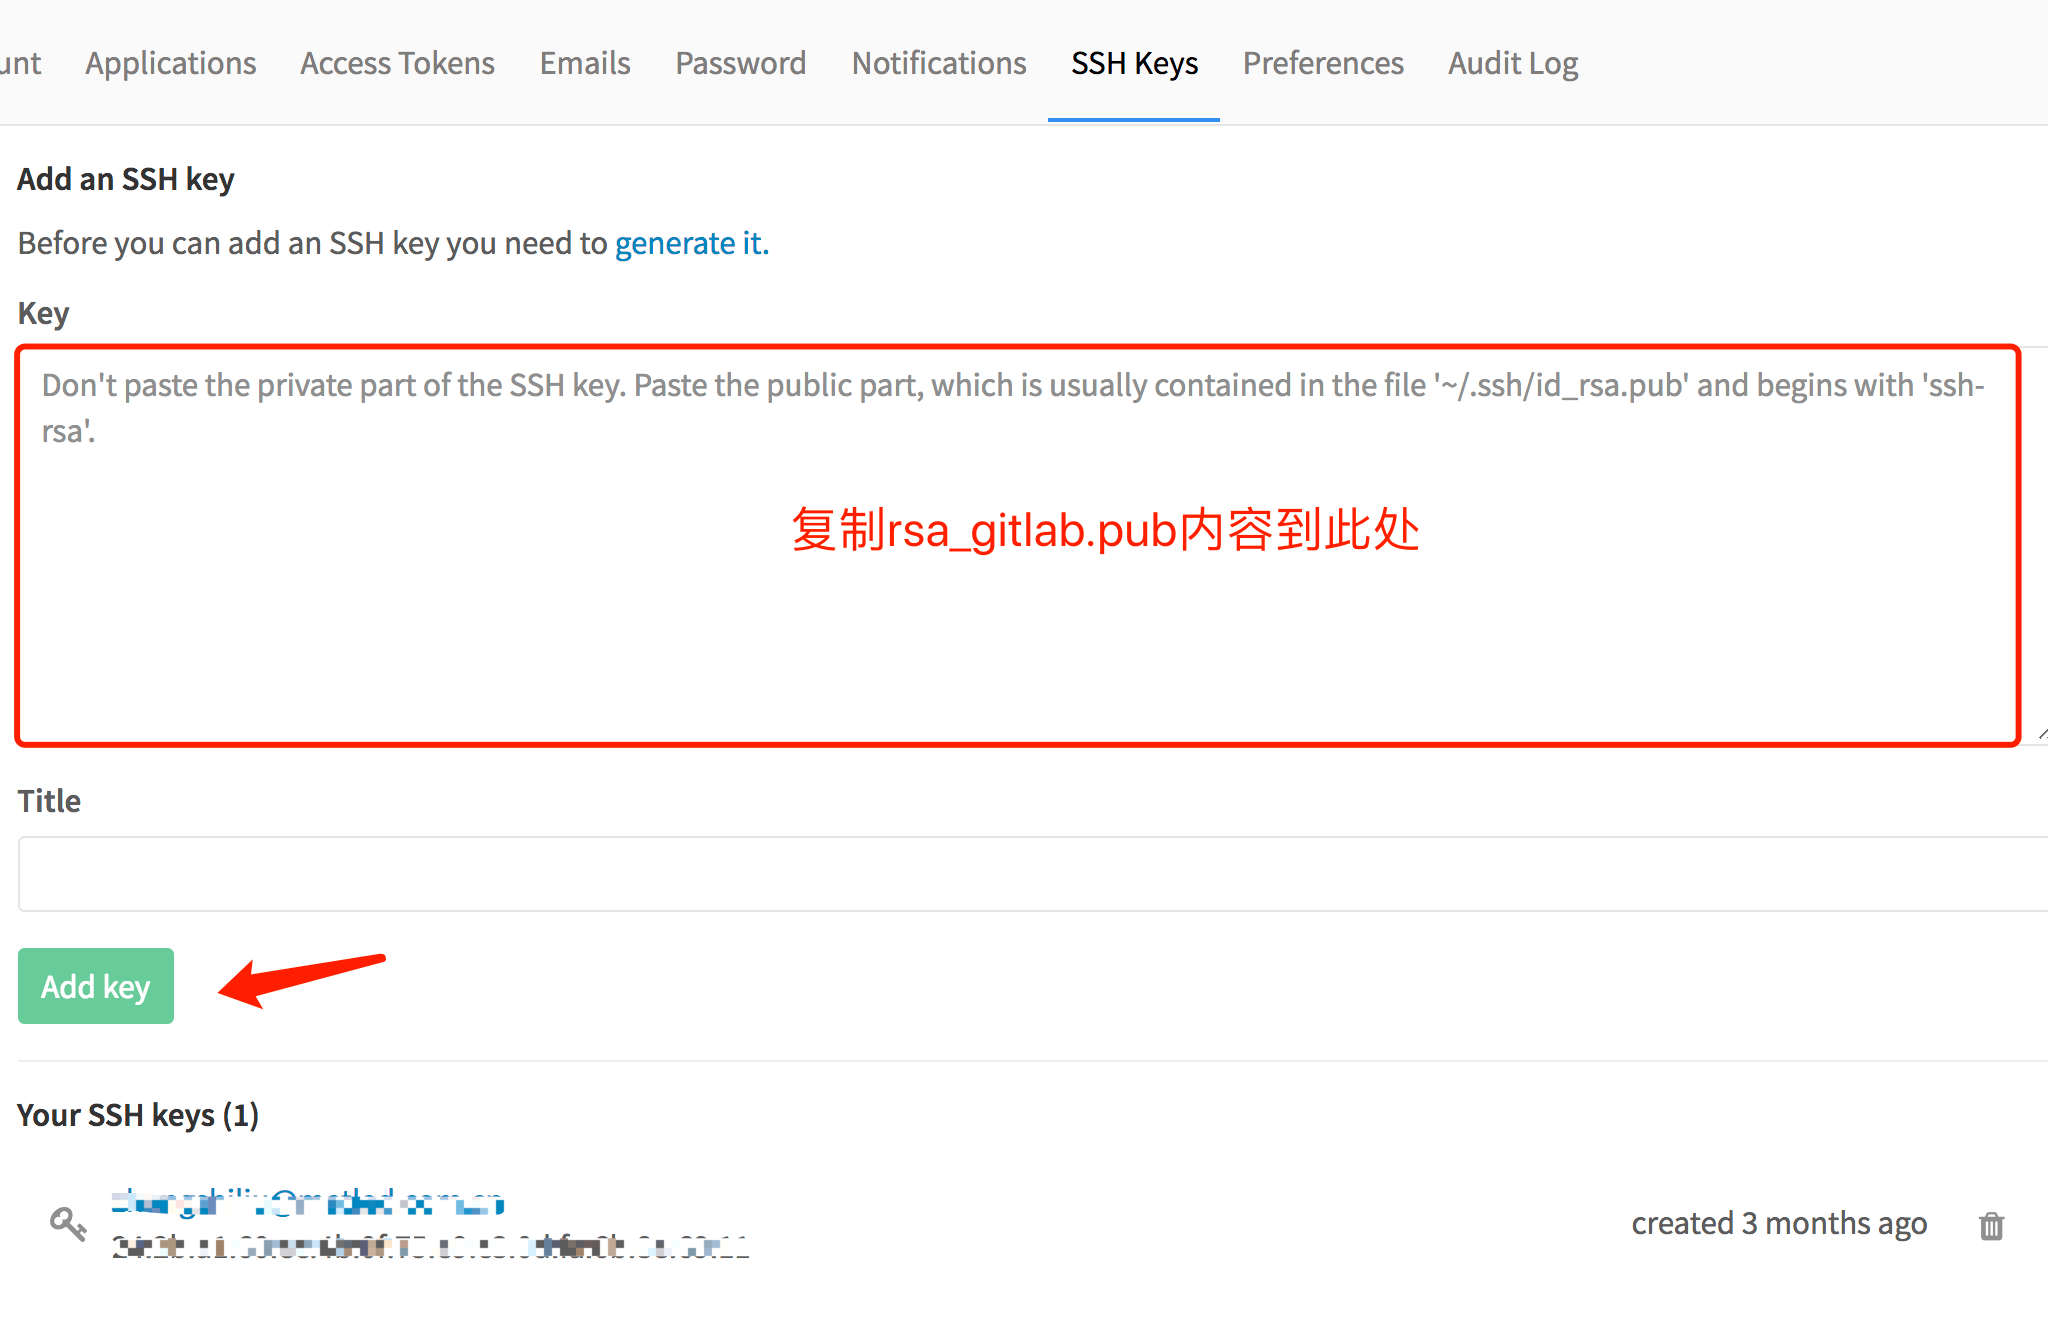Image resolution: width=2048 pixels, height=1332 pixels.
Task: Go to the partially visible Account tab
Action: coord(20,63)
